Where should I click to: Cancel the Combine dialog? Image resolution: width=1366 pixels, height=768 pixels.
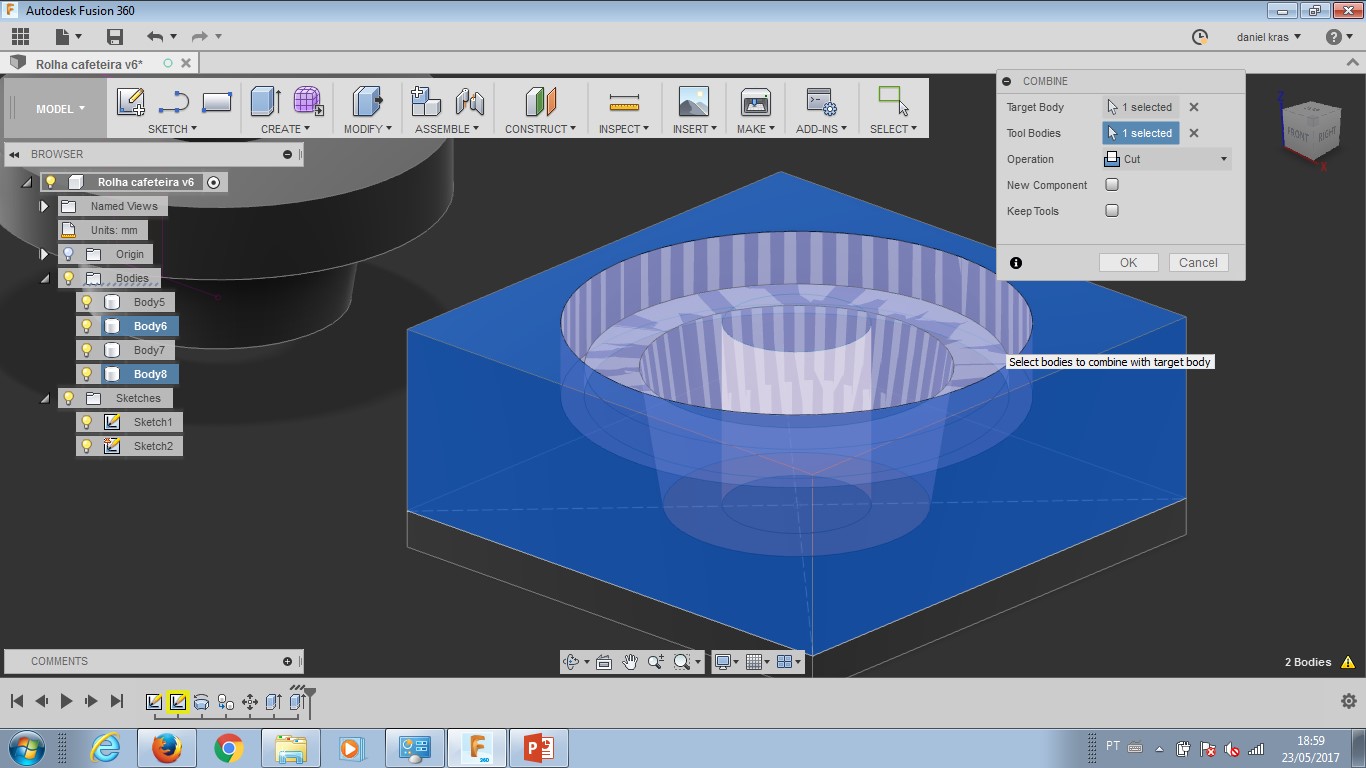[x=1198, y=263]
